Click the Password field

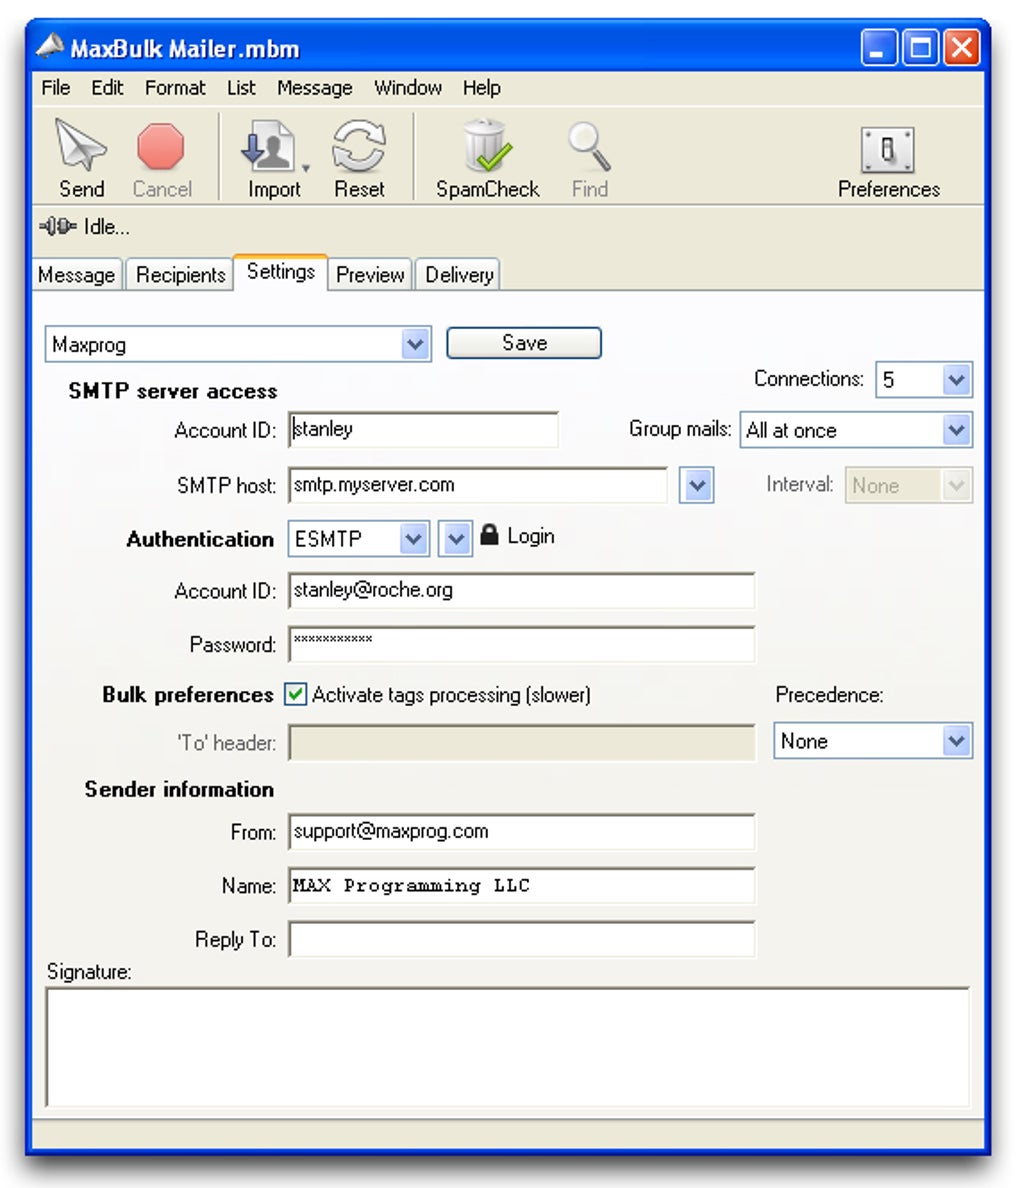pyautogui.click(x=521, y=644)
